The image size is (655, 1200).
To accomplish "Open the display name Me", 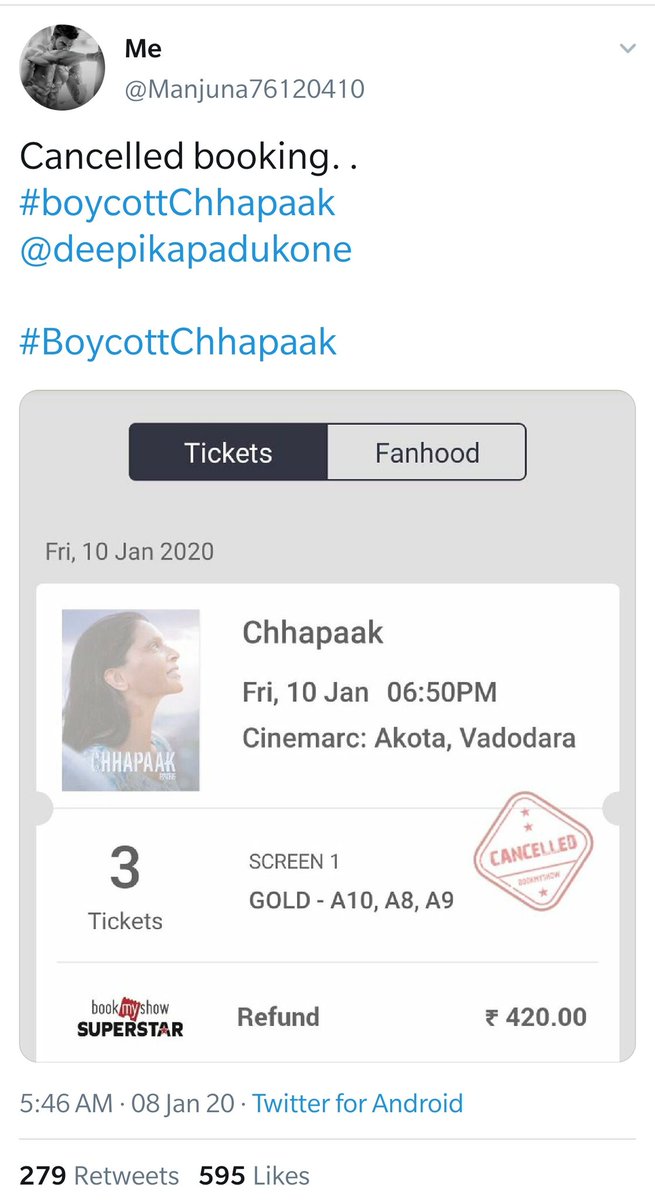I will (x=143, y=48).
